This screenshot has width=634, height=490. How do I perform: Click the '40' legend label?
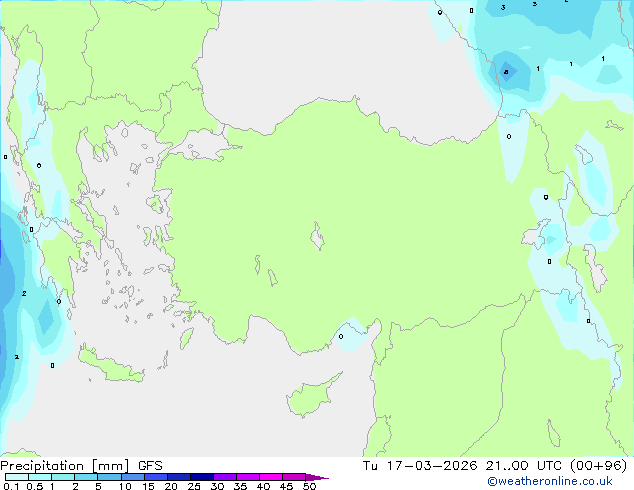click(263, 486)
